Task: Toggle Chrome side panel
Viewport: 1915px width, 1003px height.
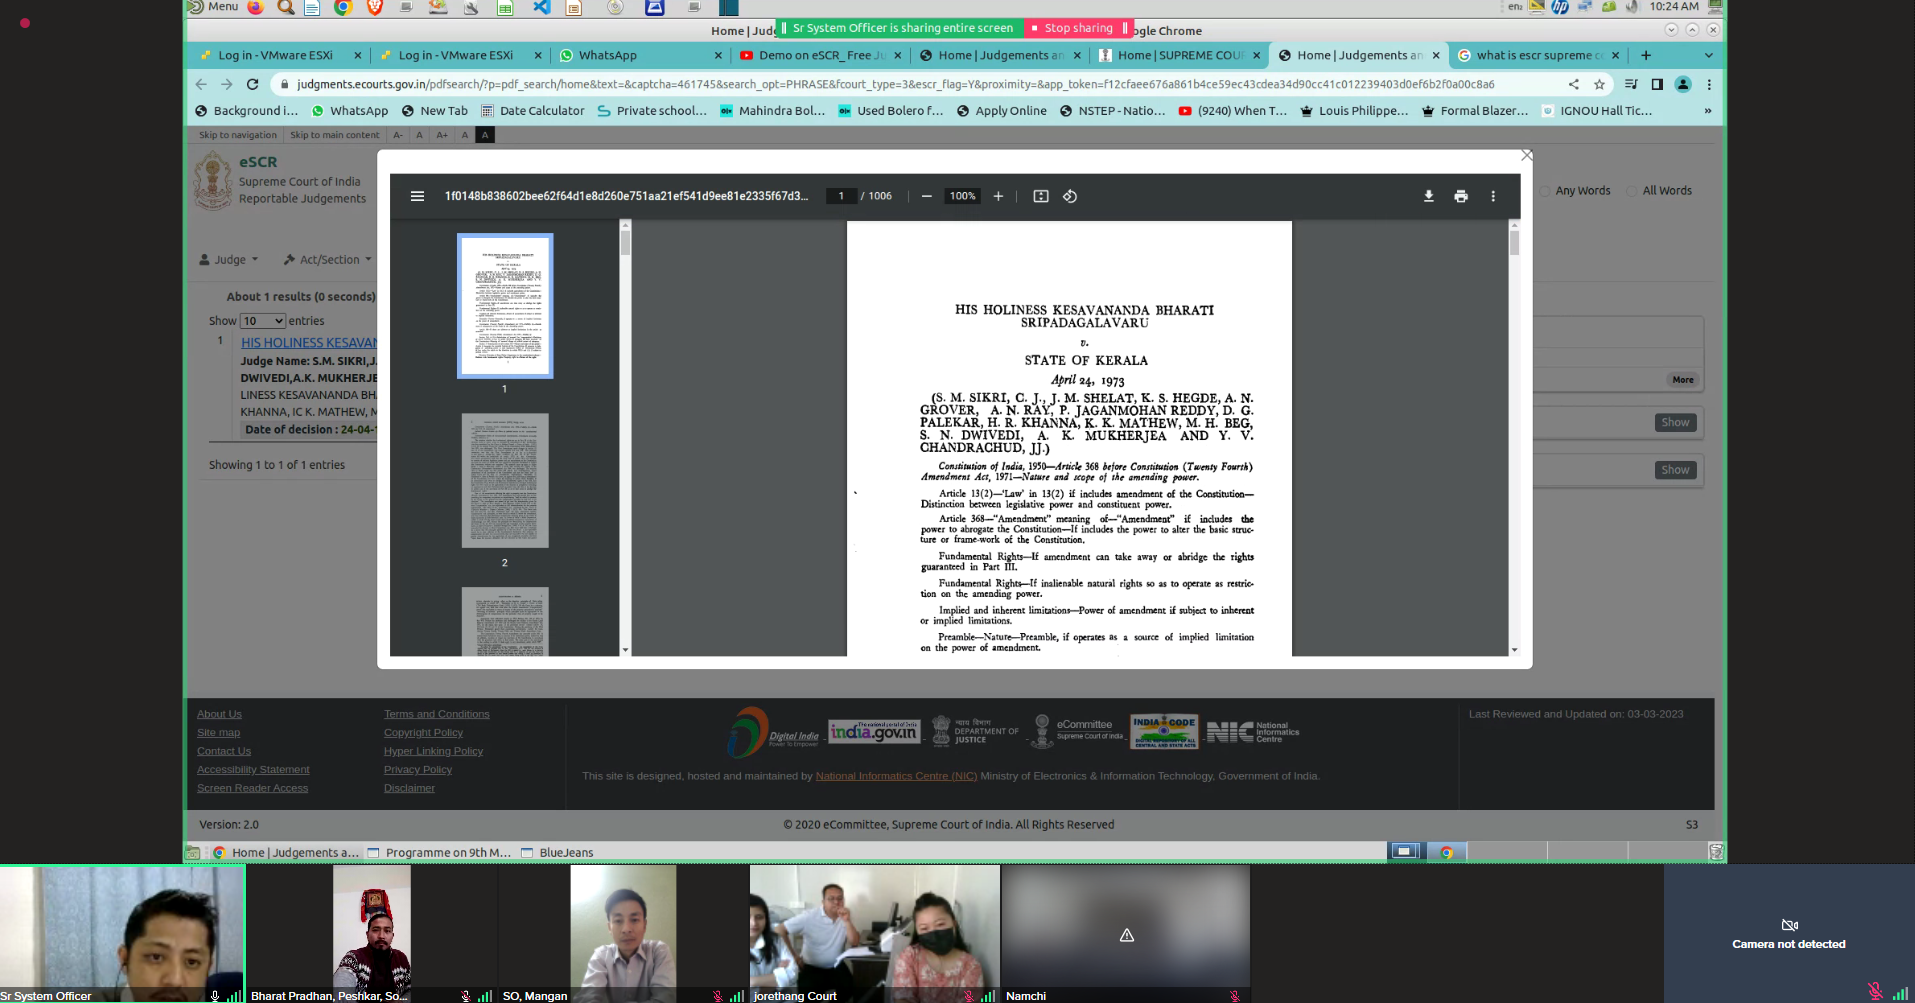Action: pyautogui.click(x=1657, y=84)
